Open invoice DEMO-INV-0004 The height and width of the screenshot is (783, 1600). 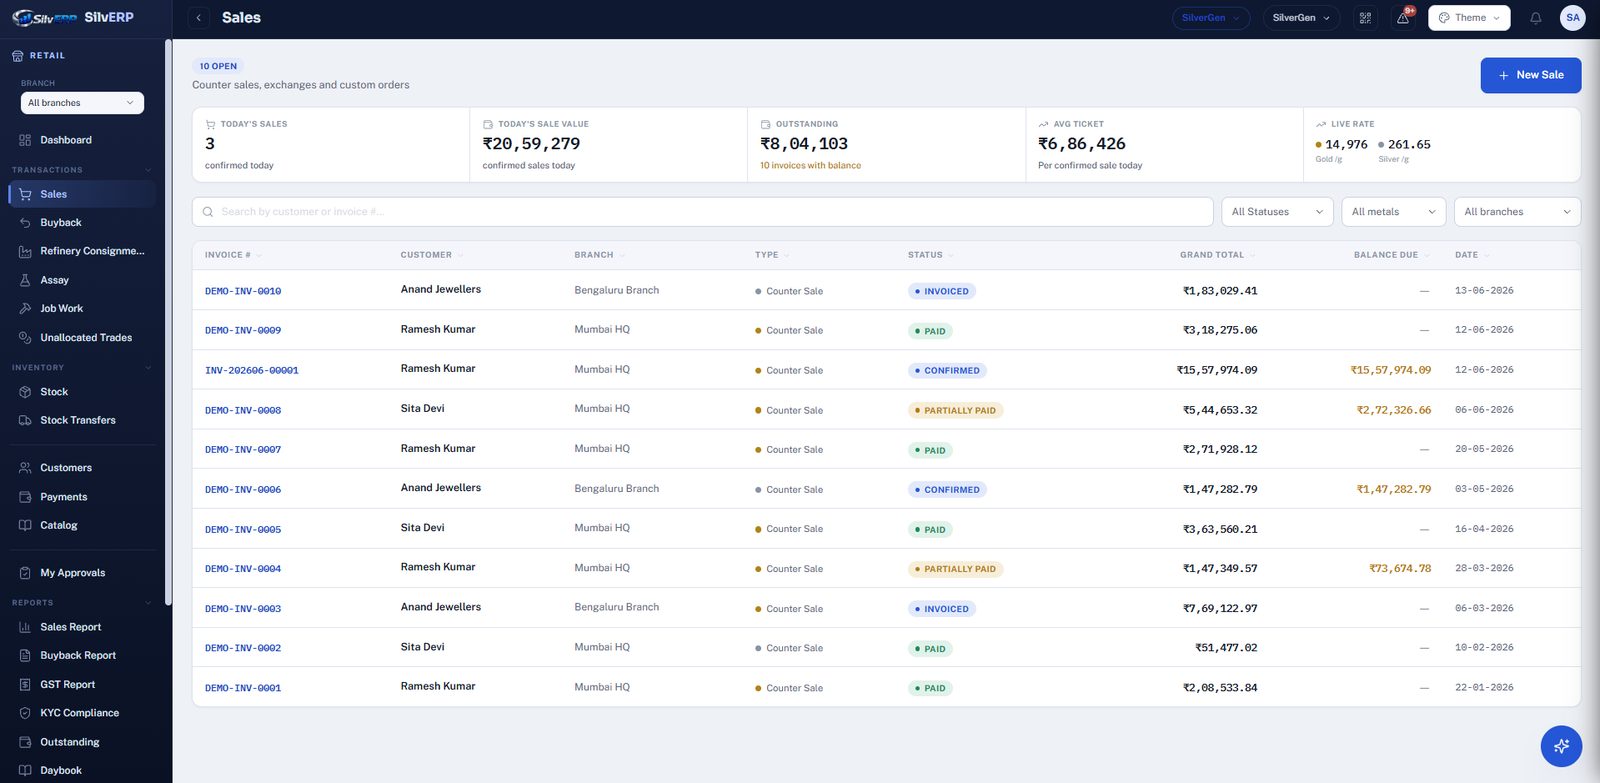pyautogui.click(x=243, y=569)
